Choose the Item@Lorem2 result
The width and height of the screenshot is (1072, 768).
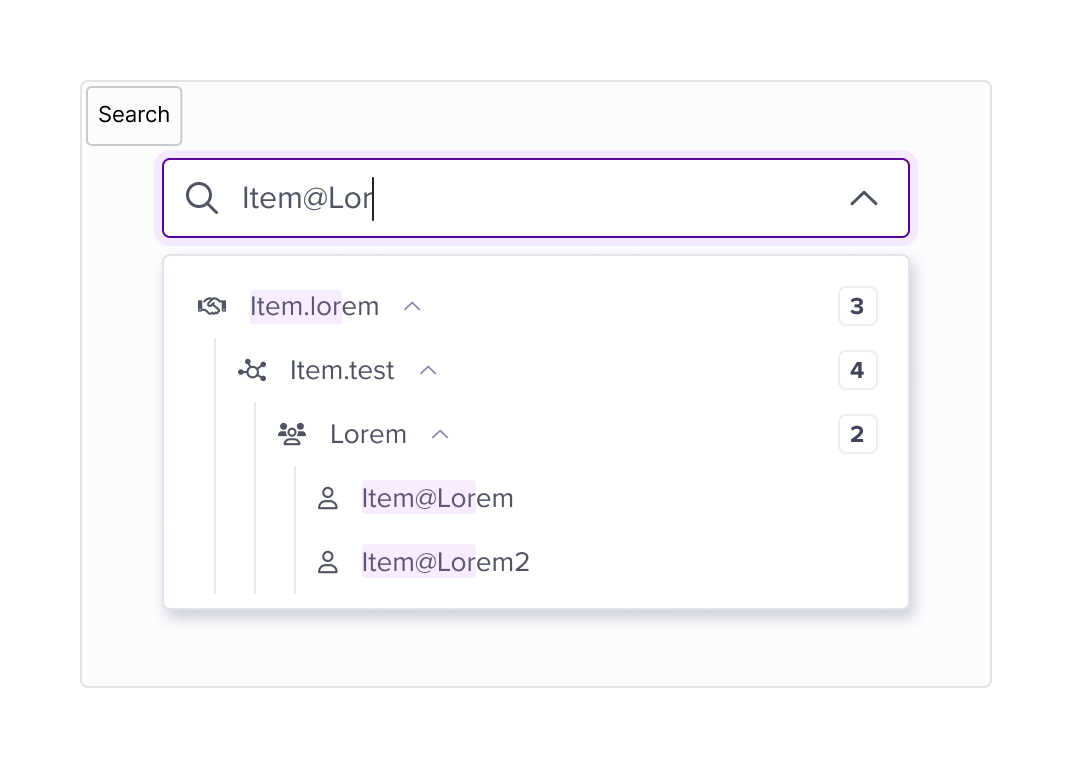(446, 562)
